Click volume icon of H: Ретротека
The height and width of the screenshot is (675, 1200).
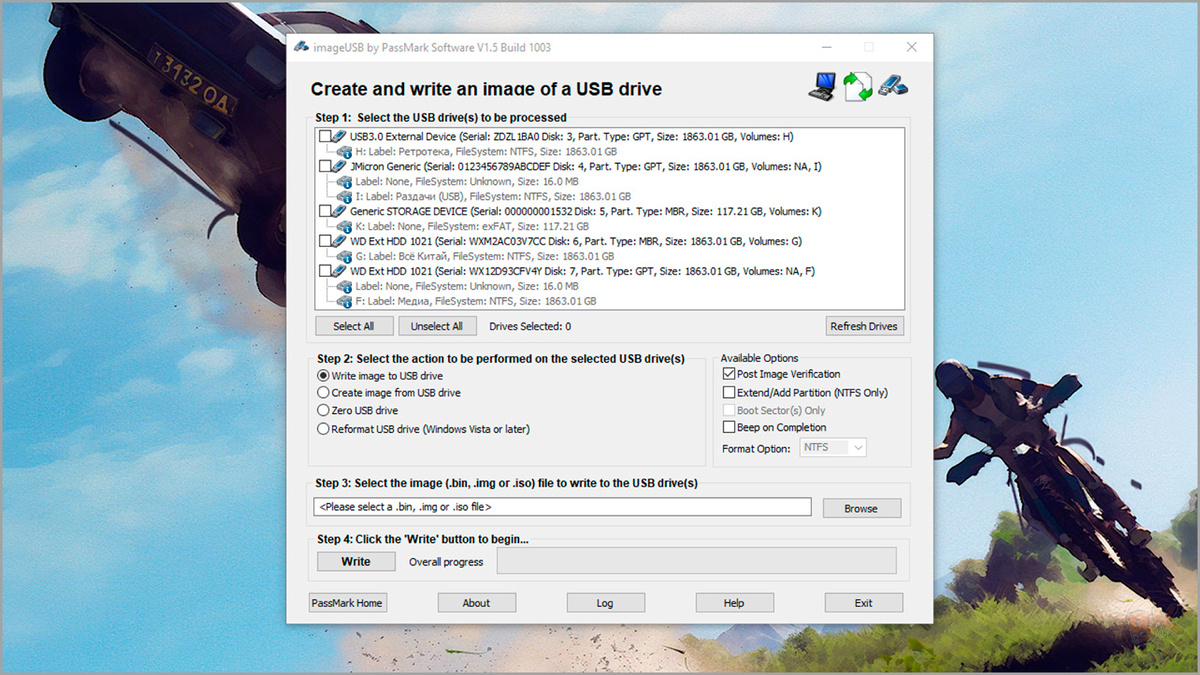click(x=345, y=151)
